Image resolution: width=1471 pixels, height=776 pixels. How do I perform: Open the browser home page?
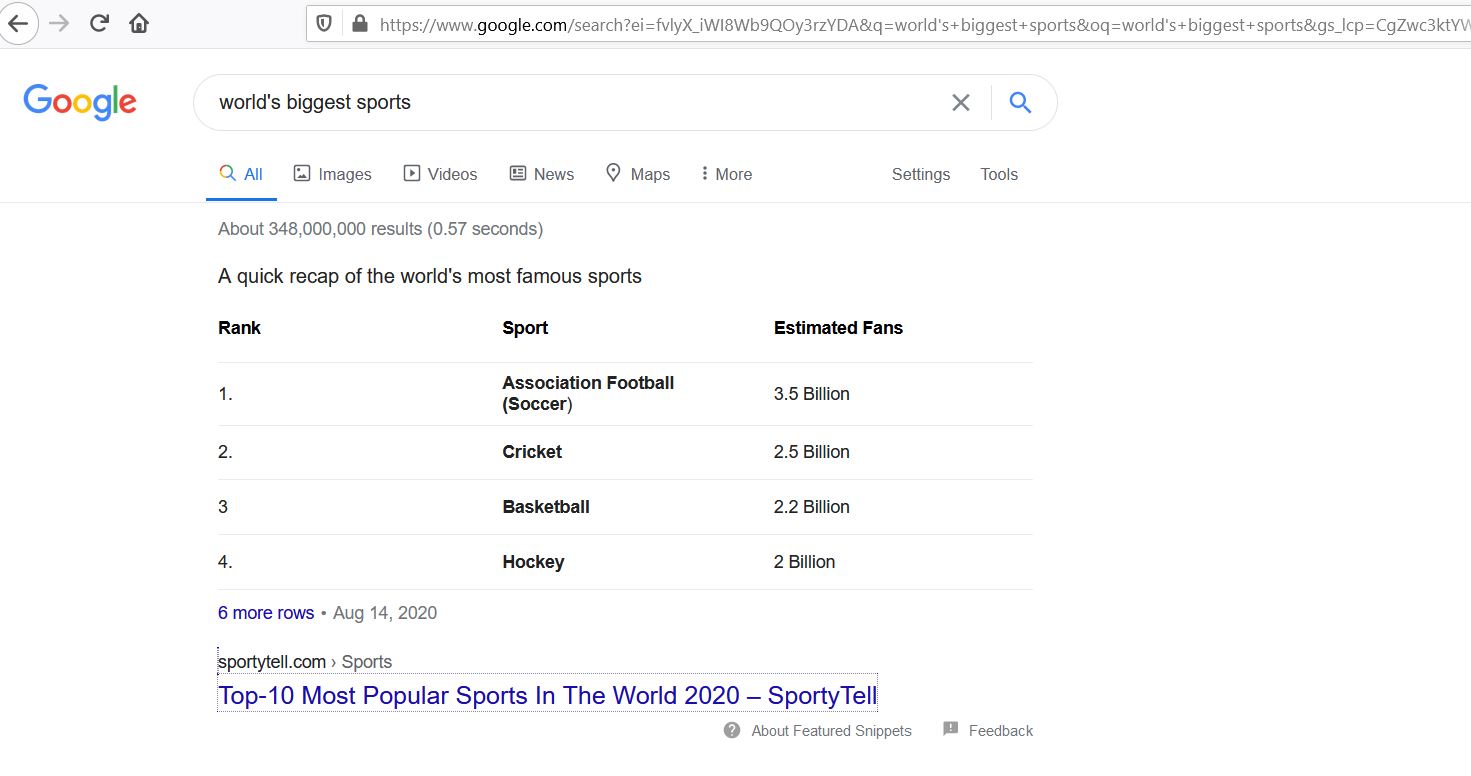pos(139,23)
